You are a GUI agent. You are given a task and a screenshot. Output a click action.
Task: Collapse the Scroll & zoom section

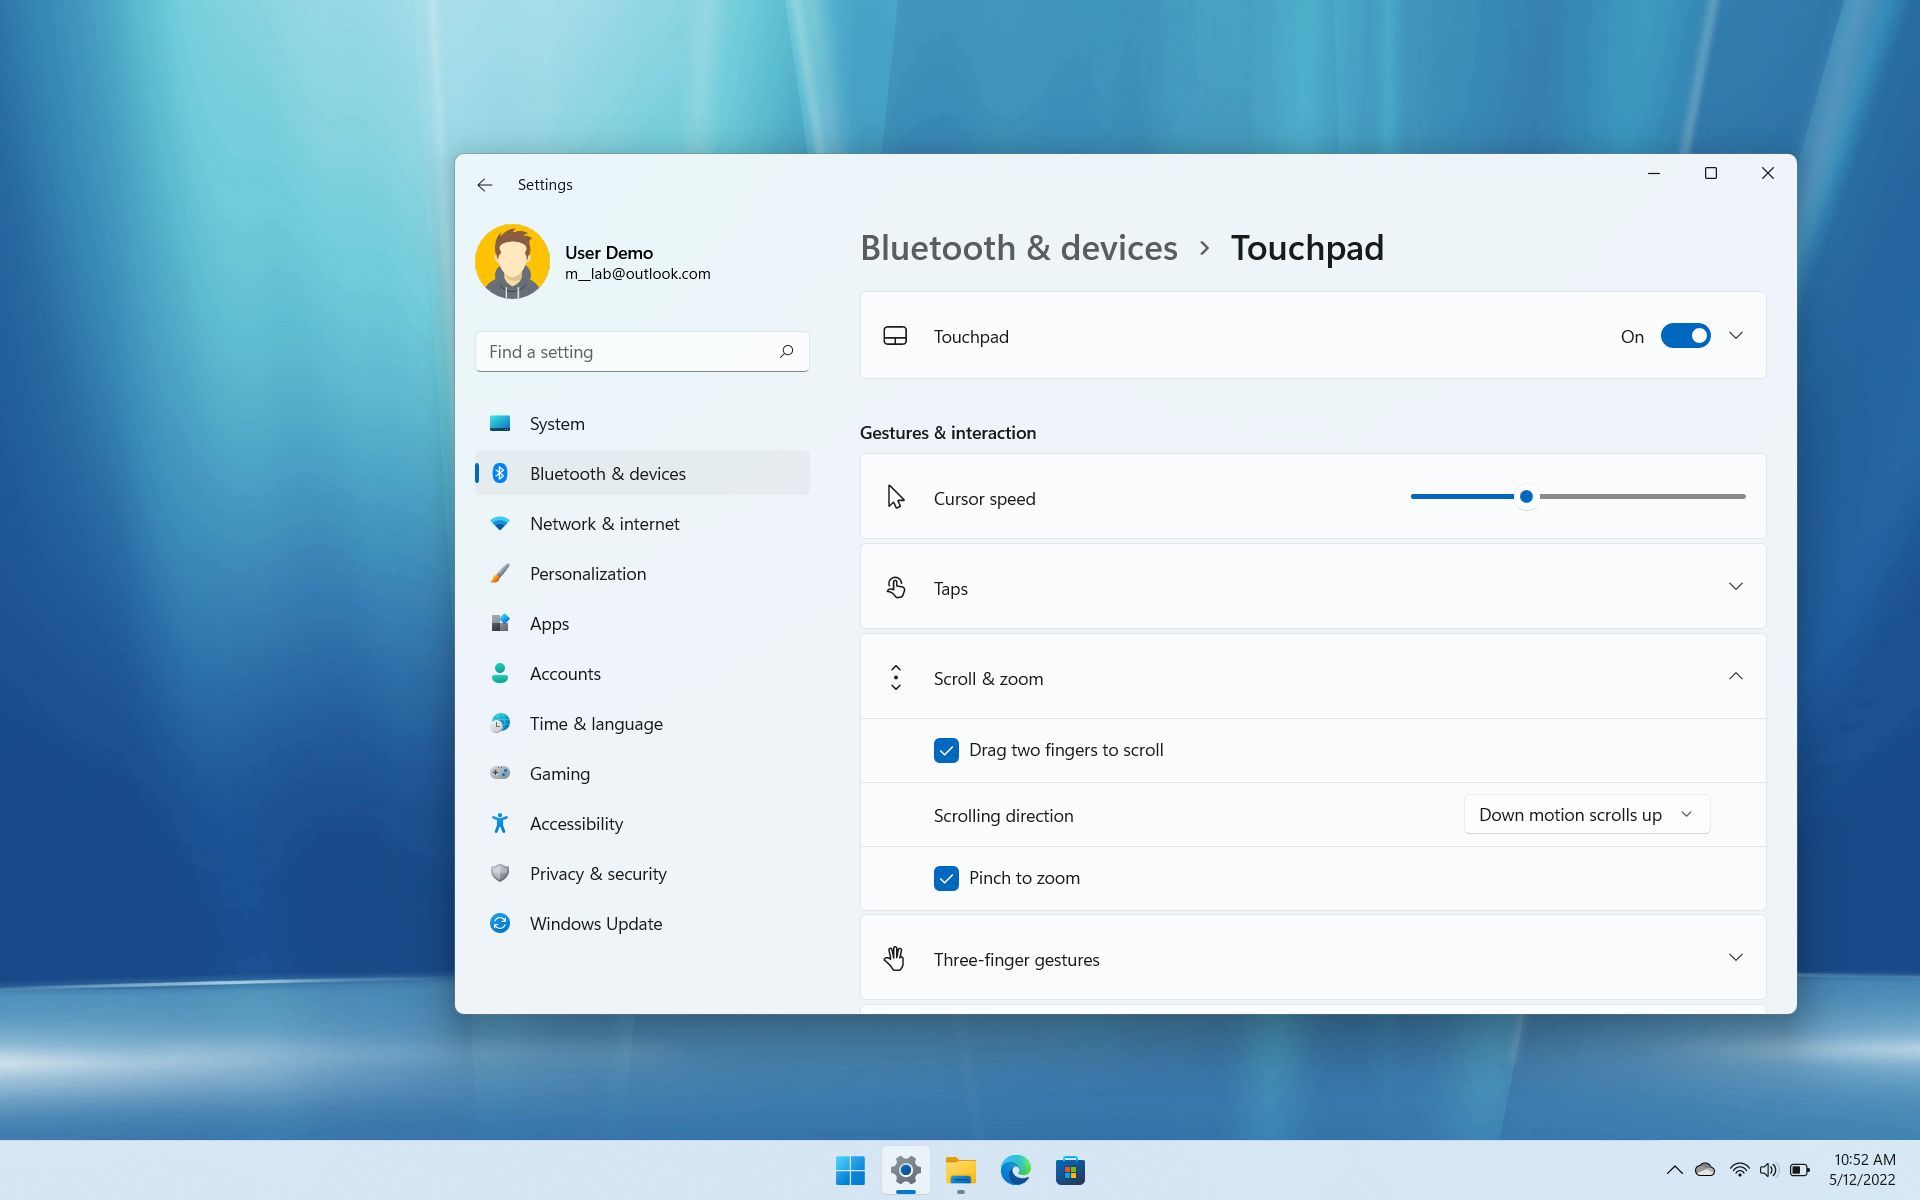pos(1736,676)
